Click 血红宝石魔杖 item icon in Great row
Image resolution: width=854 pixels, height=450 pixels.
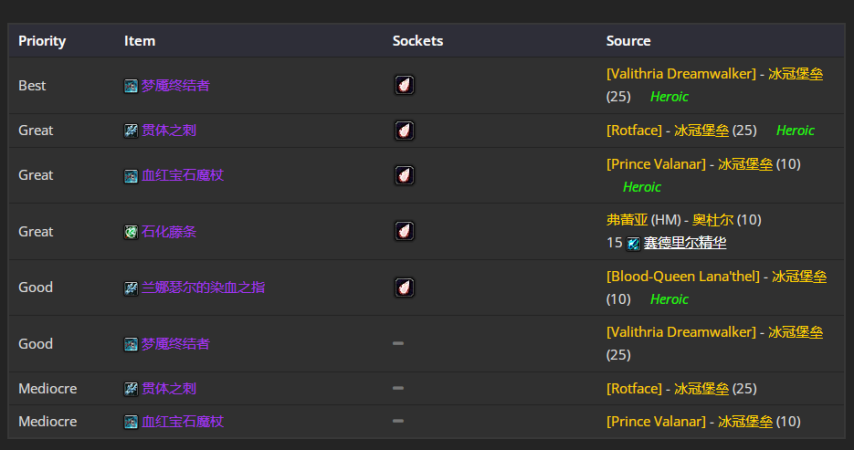[131, 176]
